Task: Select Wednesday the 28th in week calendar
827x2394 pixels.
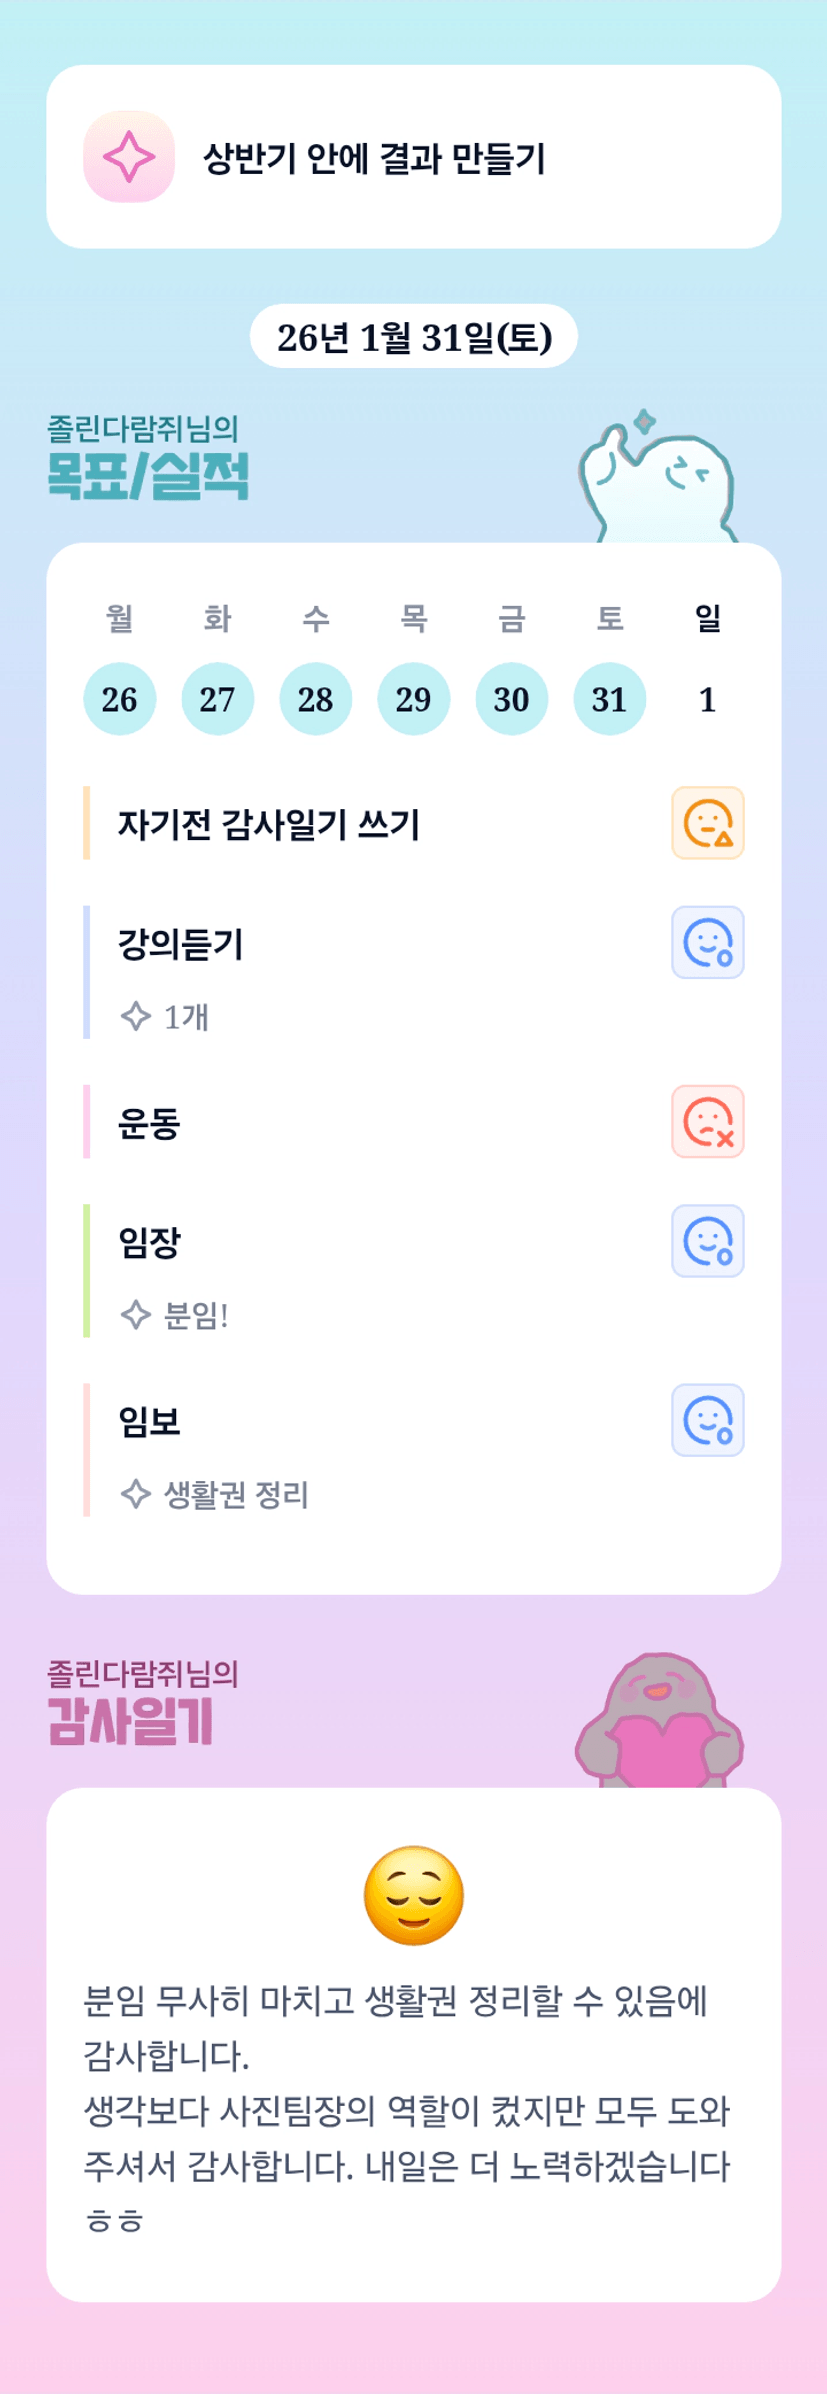Action: point(315,699)
